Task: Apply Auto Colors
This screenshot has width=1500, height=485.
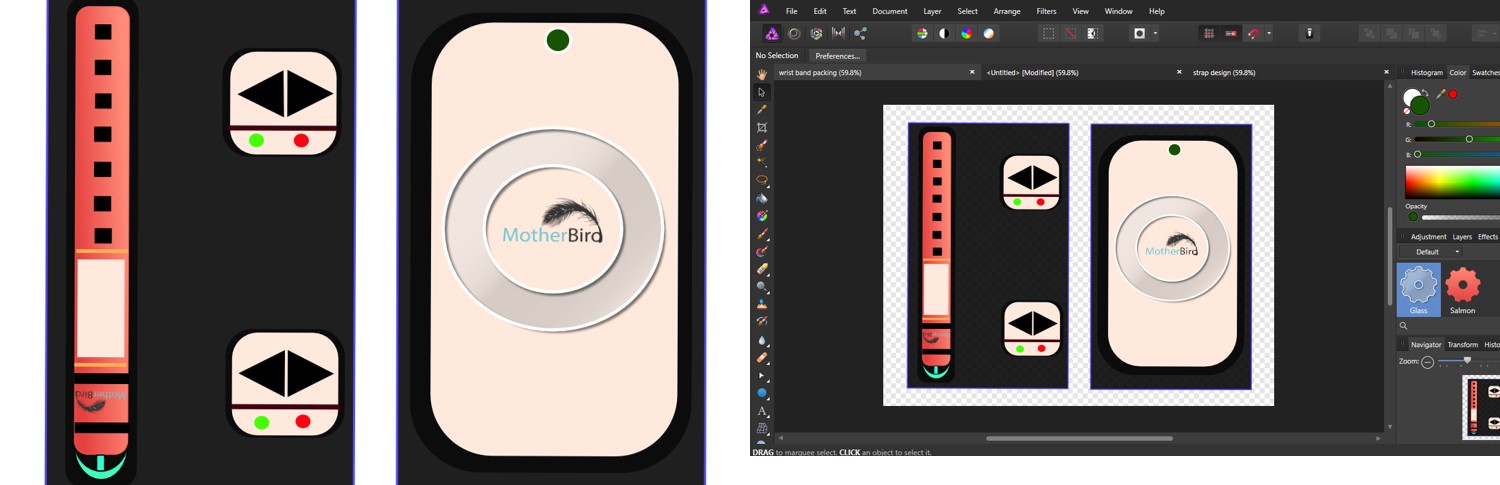Action: [x=966, y=33]
